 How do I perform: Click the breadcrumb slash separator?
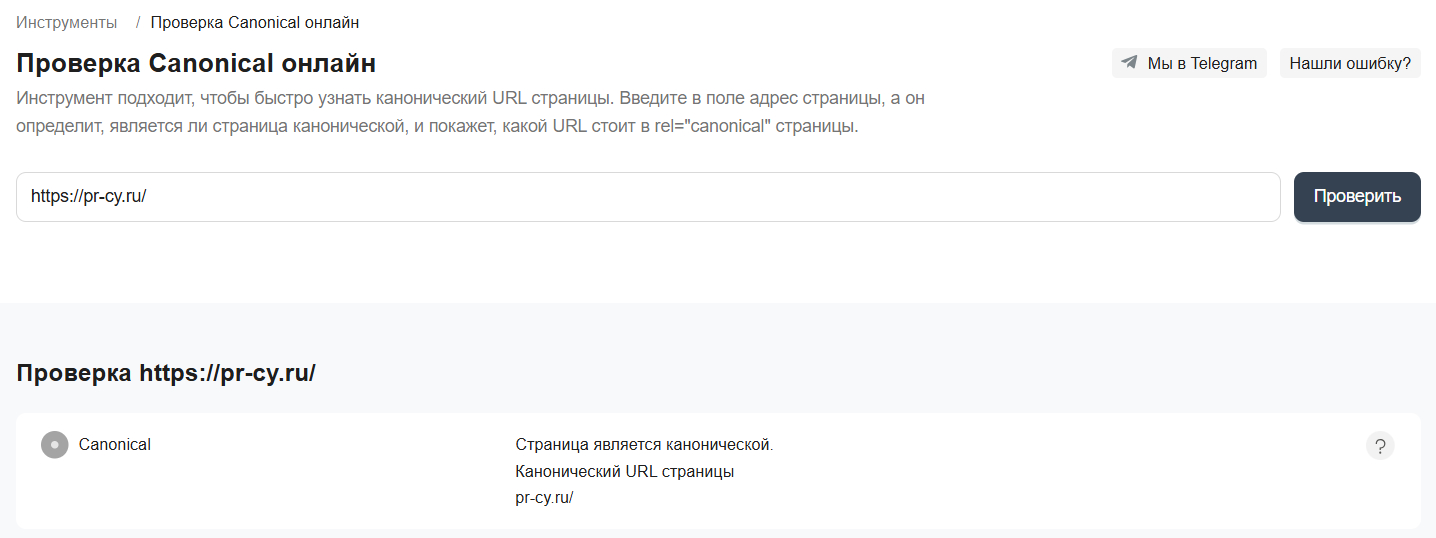pos(138,22)
